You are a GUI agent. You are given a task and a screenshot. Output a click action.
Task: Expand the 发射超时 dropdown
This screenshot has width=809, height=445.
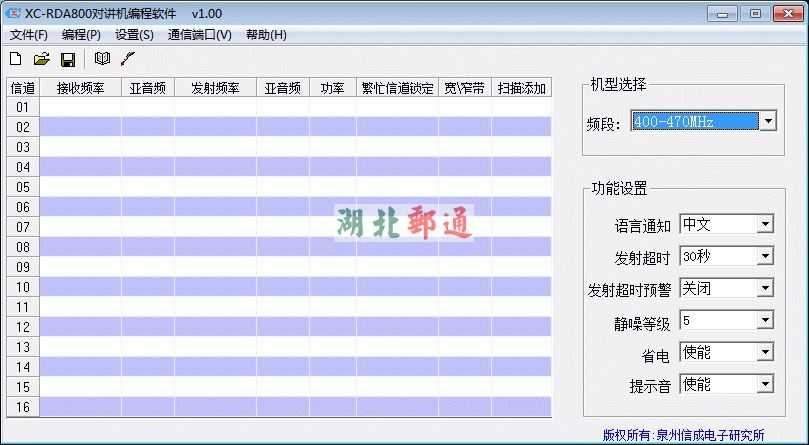(765, 256)
